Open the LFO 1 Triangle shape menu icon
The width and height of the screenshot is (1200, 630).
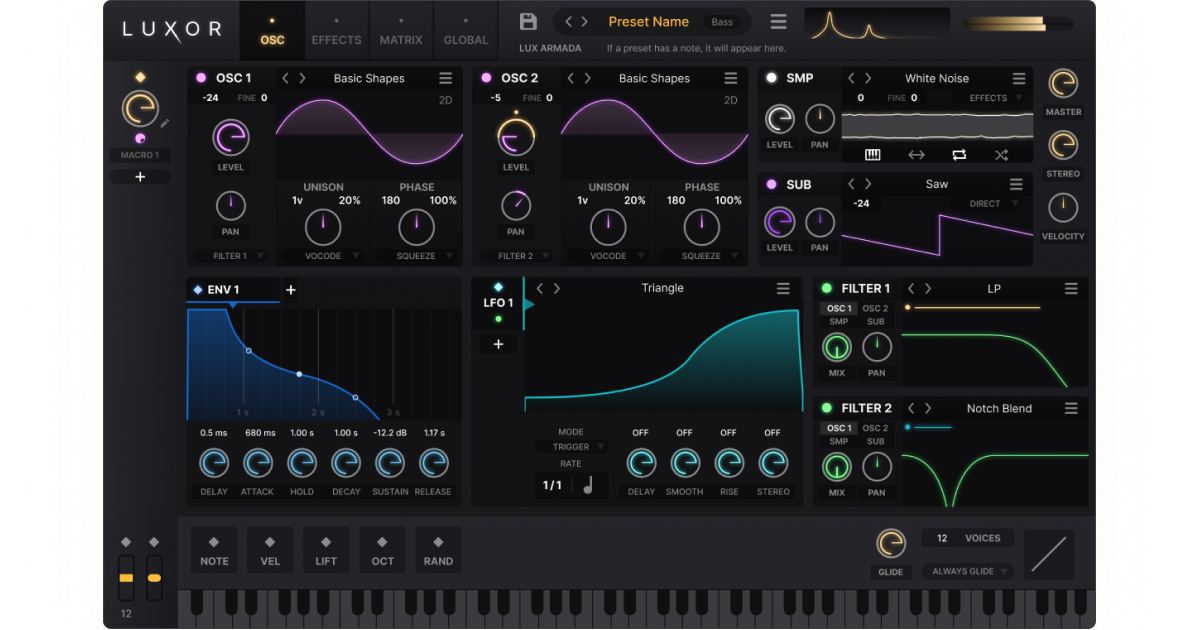(x=784, y=288)
